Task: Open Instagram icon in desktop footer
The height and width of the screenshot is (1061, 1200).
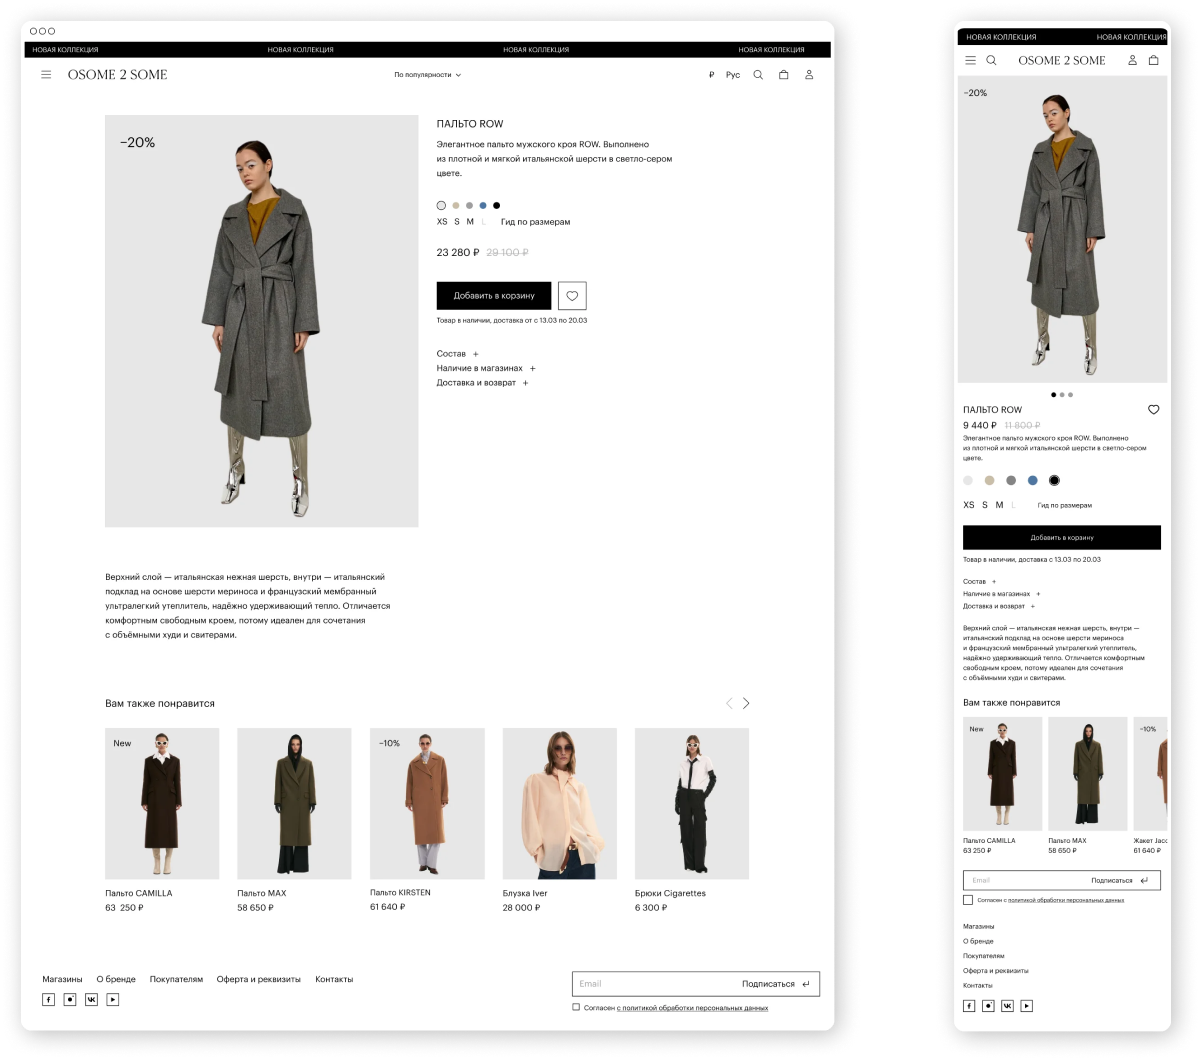Action: (70, 999)
